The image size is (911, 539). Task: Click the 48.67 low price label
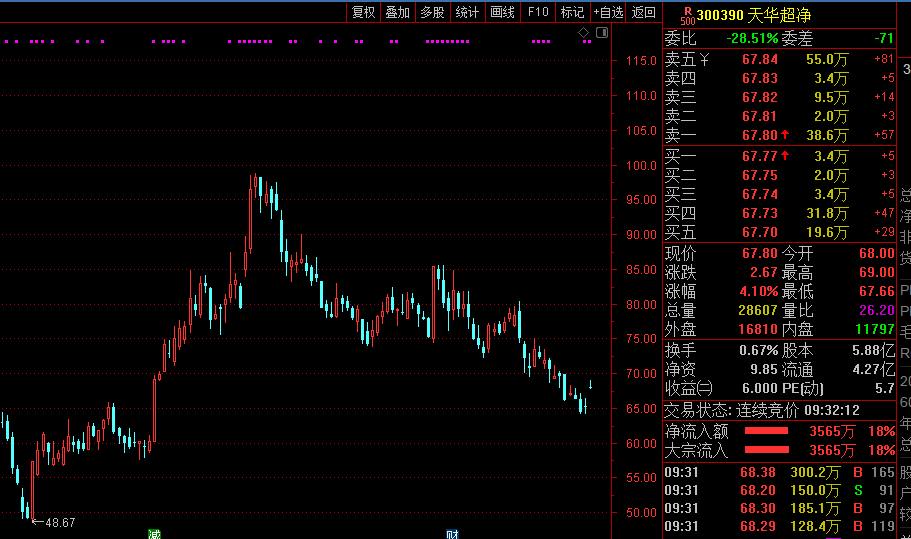click(x=58, y=522)
